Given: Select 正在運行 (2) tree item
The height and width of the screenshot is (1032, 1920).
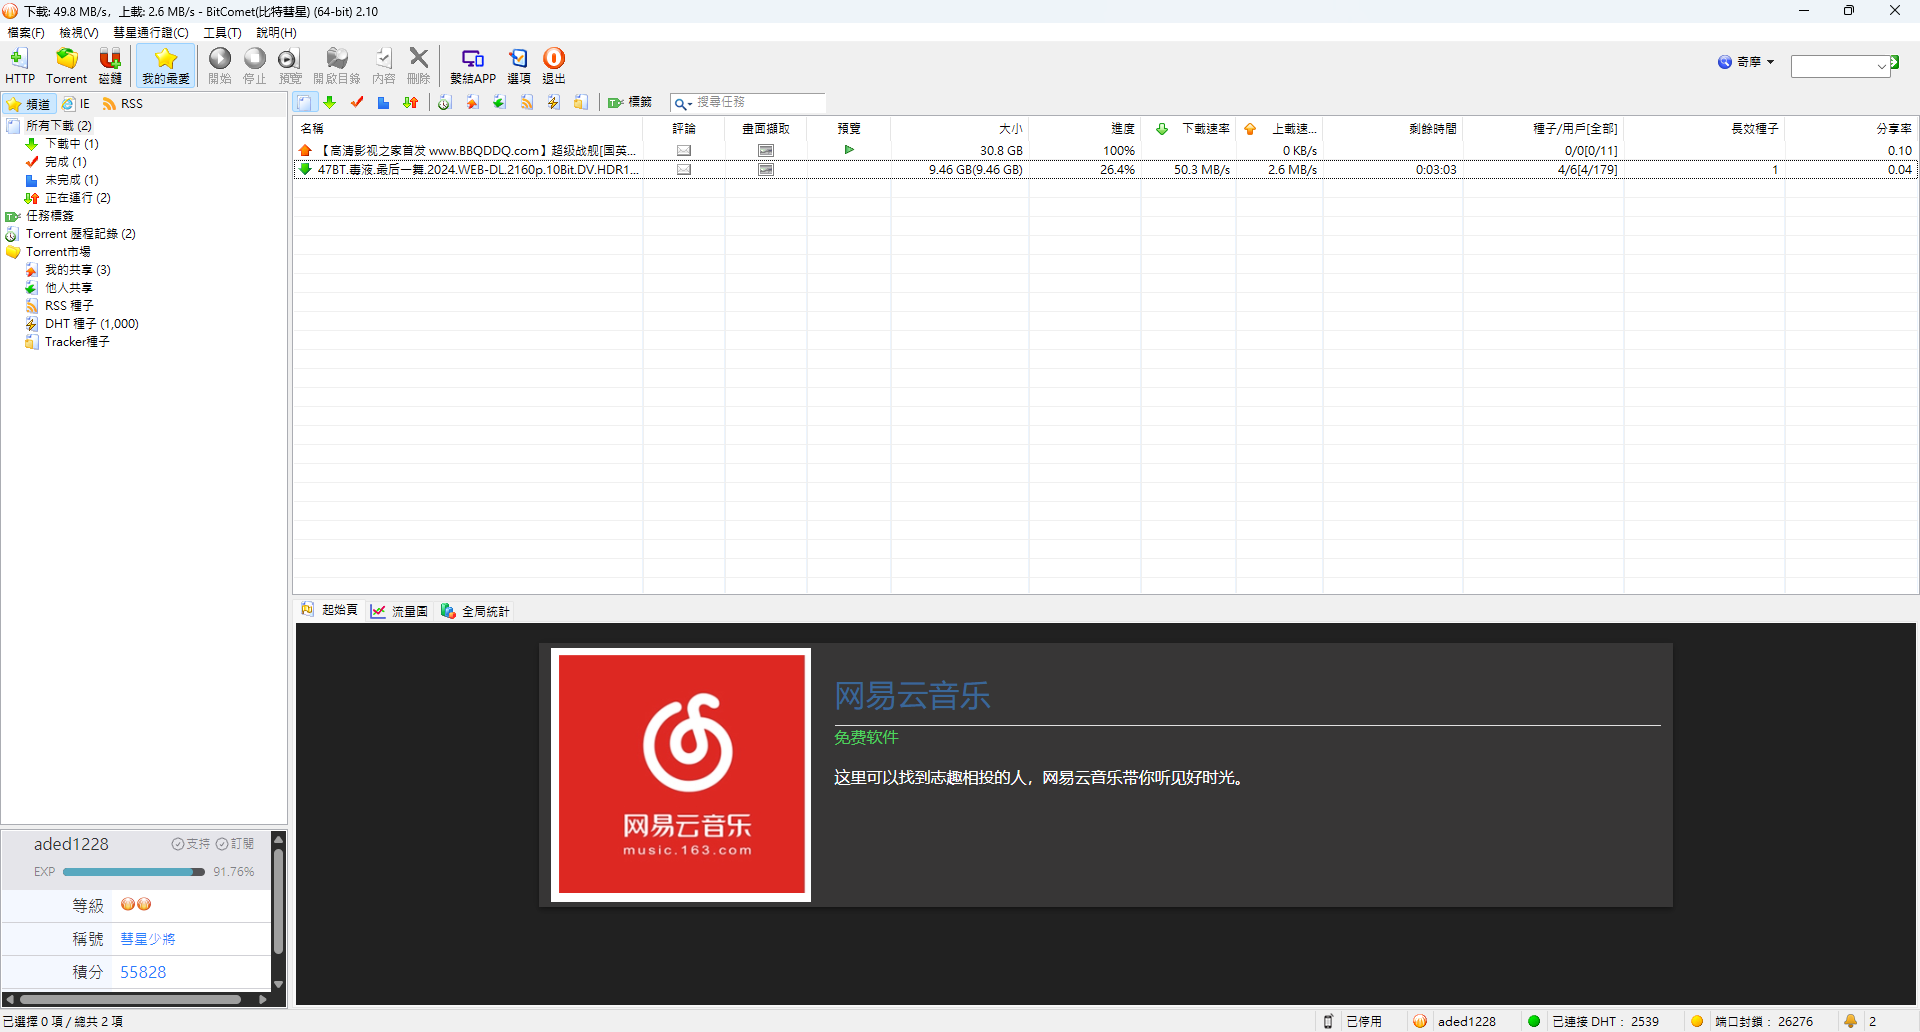Looking at the screenshot, I should point(78,198).
